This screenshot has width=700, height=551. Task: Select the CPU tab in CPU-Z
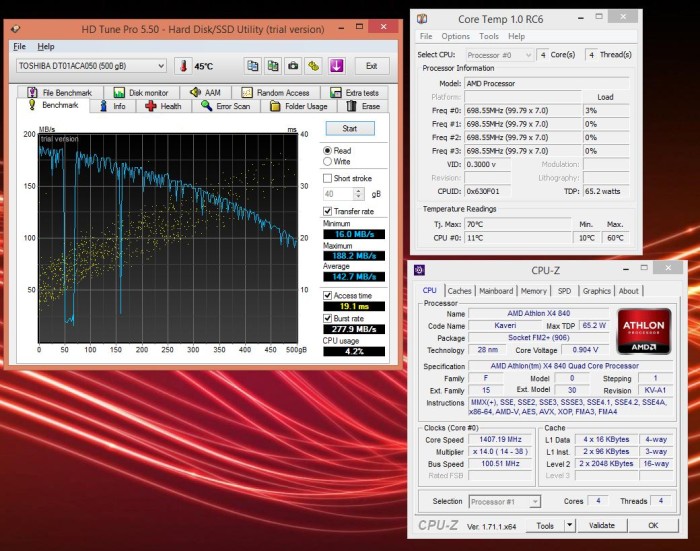pos(429,290)
